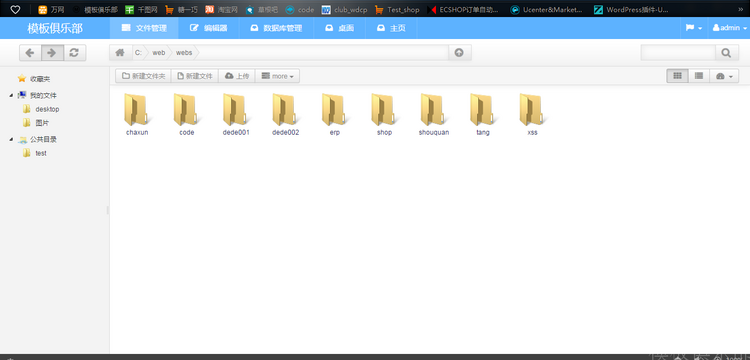Open the shop folder
The image size is (750, 360).
[x=384, y=115]
